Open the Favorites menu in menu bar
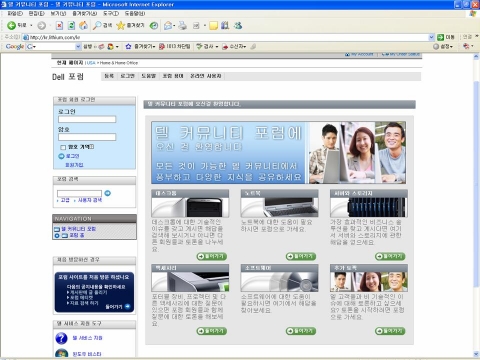Screen dimensions: 480x360 coord(84,13)
